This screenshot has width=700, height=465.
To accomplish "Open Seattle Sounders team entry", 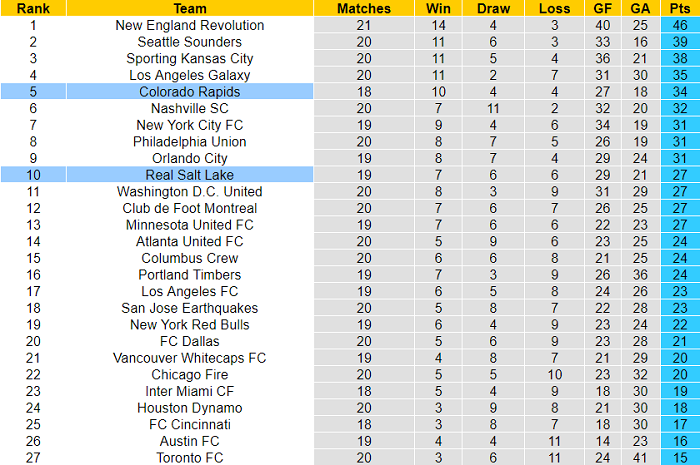I will pyautogui.click(x=190, y=42).
